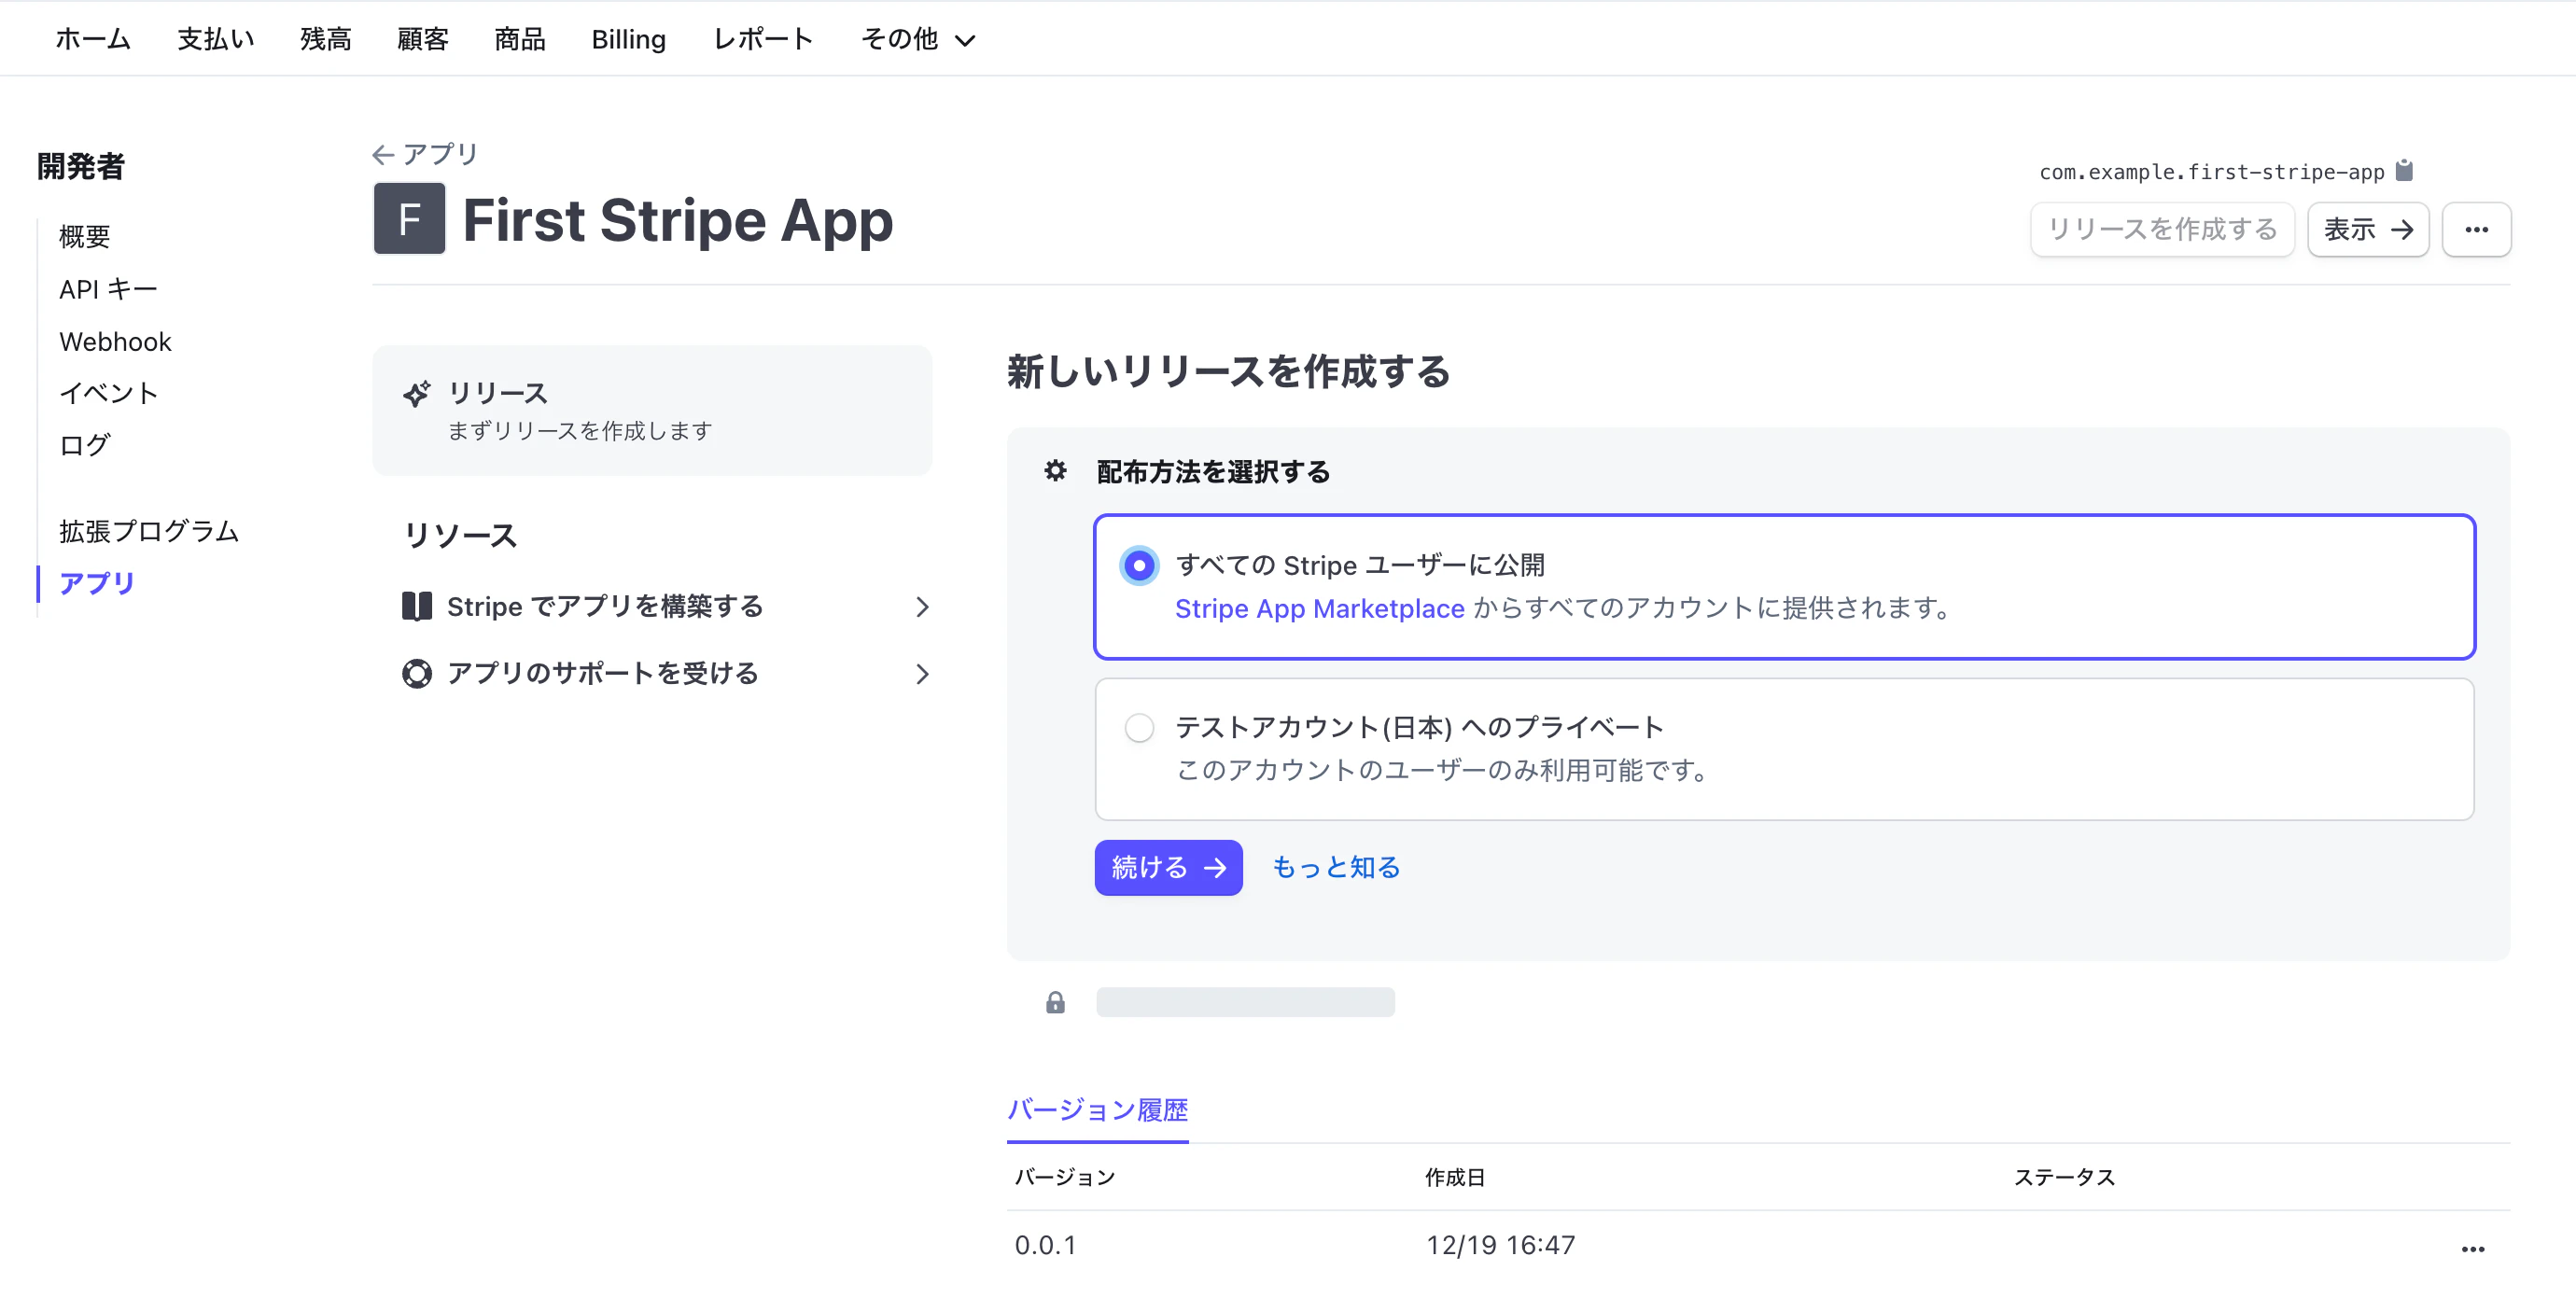
Task: Open the three-dot menu in the app header
Action: pyautogui.click(x=2476, y=229)
